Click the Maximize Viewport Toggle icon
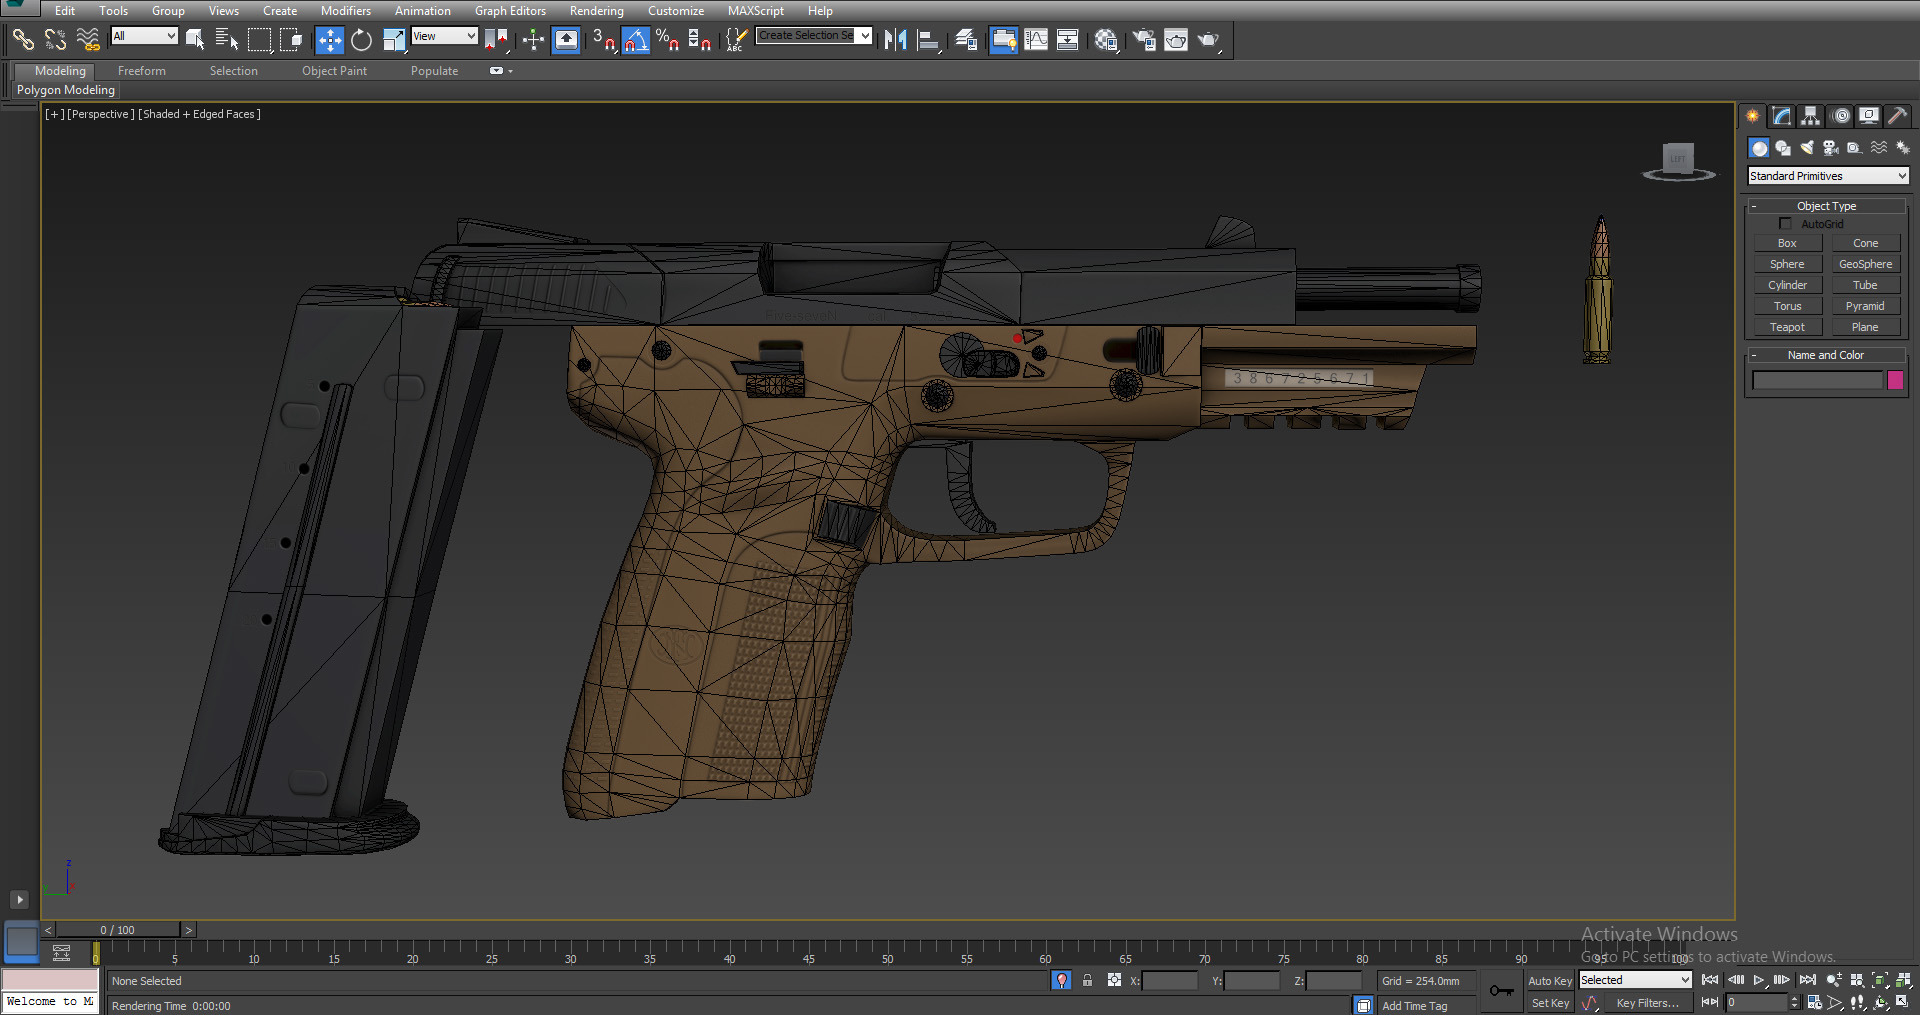 click(1902, 1002)
